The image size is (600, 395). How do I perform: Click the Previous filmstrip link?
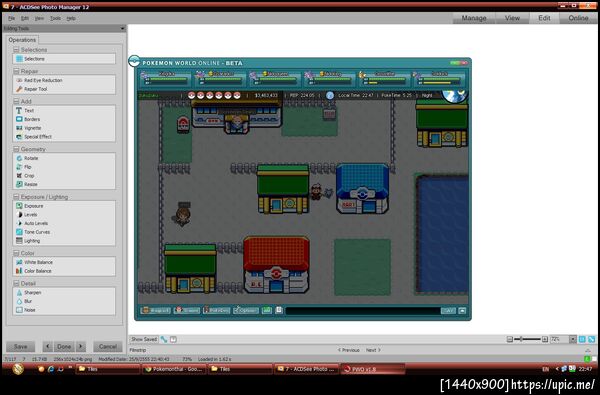[349, 350]
